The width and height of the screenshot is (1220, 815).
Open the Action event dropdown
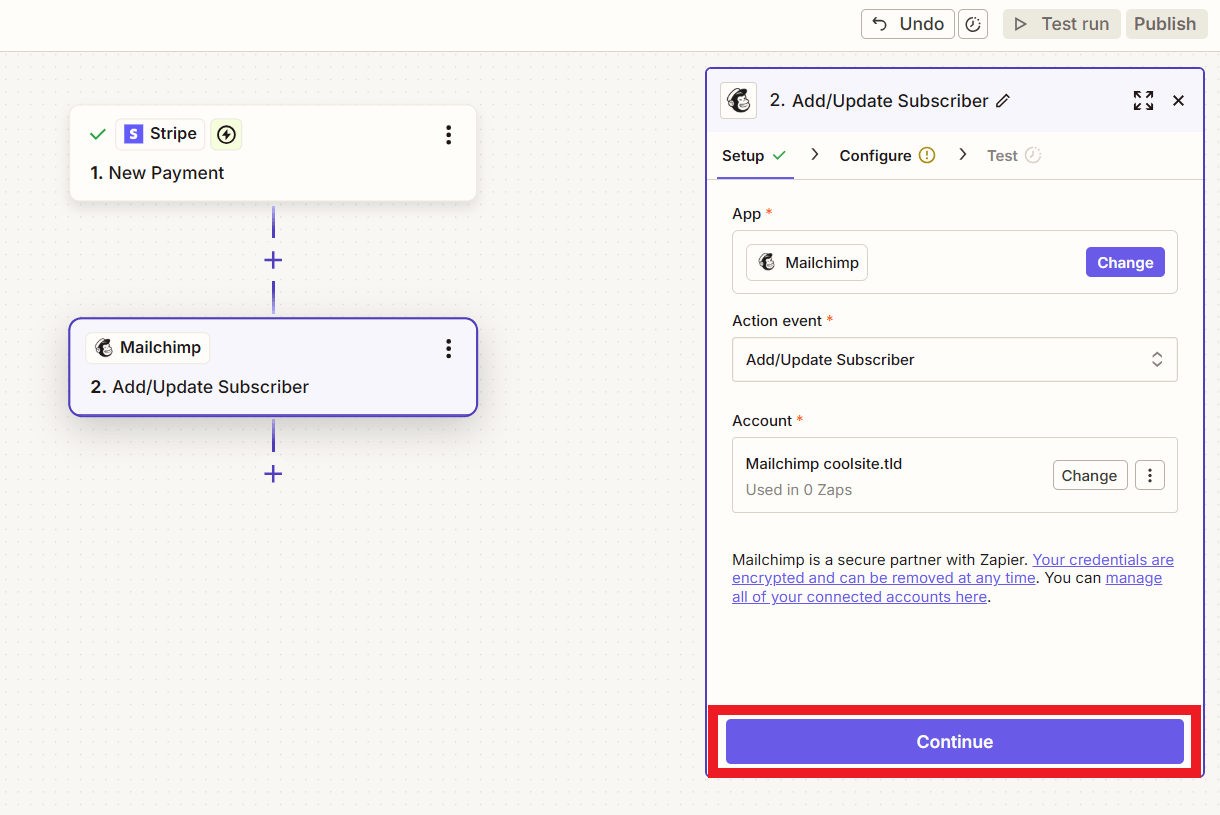pyautogui.click(x=954, y=360)
